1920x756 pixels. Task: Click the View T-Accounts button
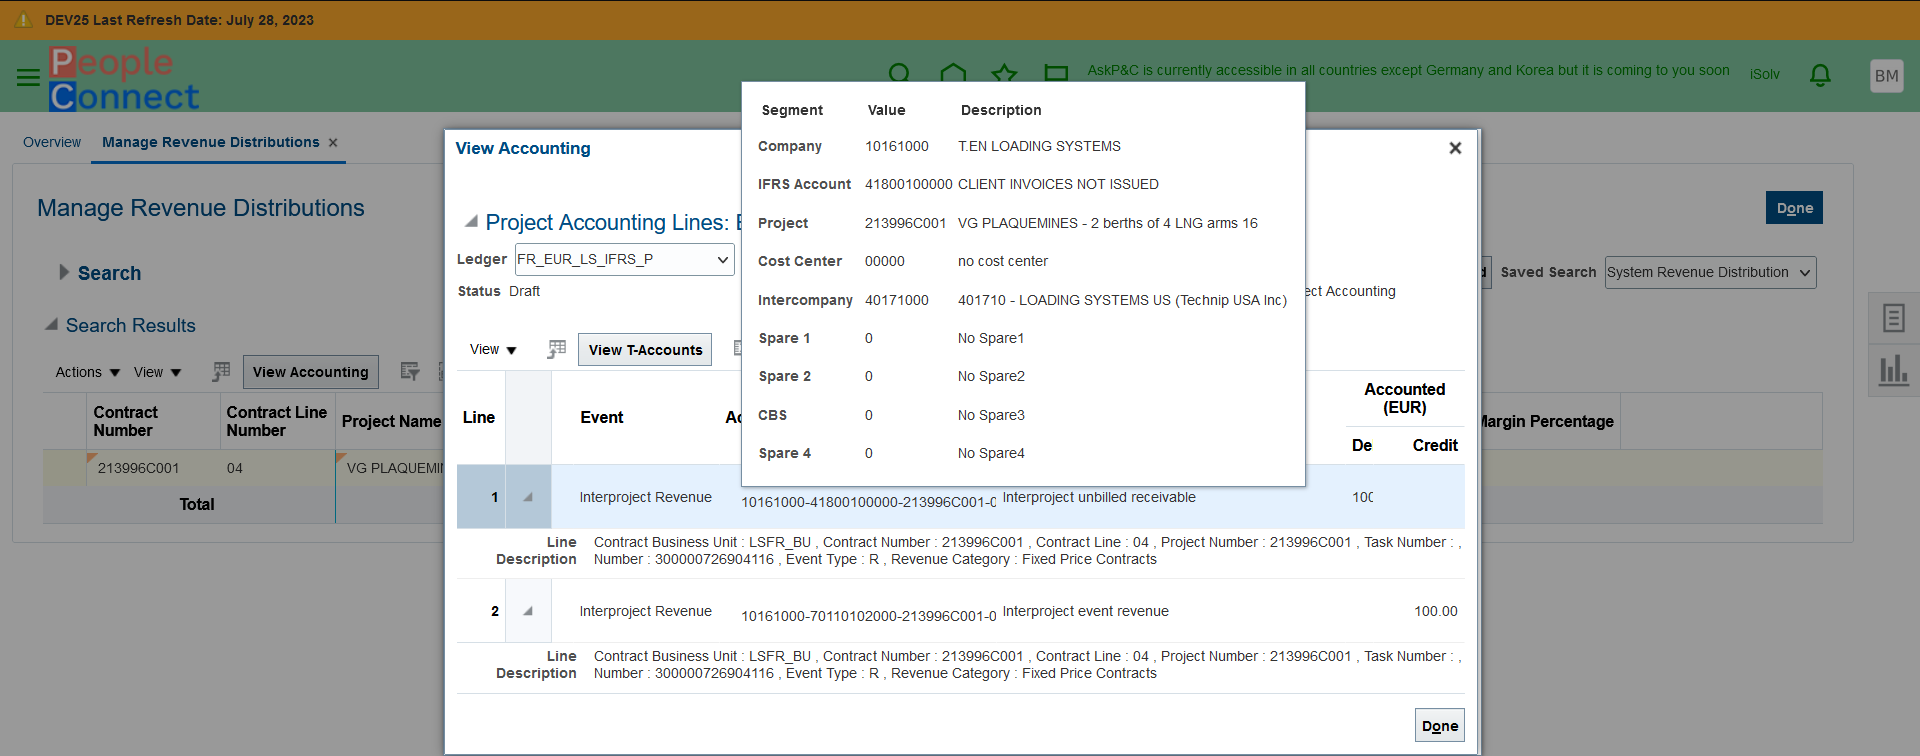click(645, 350)
